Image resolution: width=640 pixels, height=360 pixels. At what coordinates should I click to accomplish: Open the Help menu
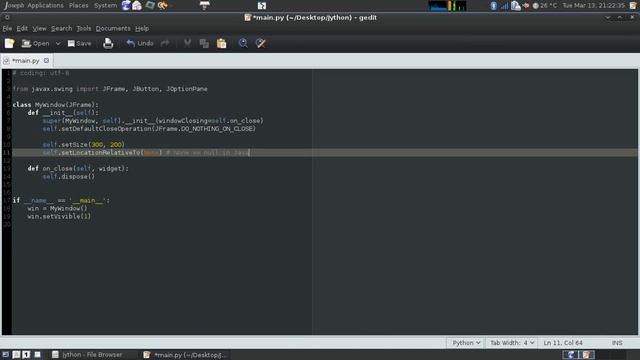coord(142,29)
